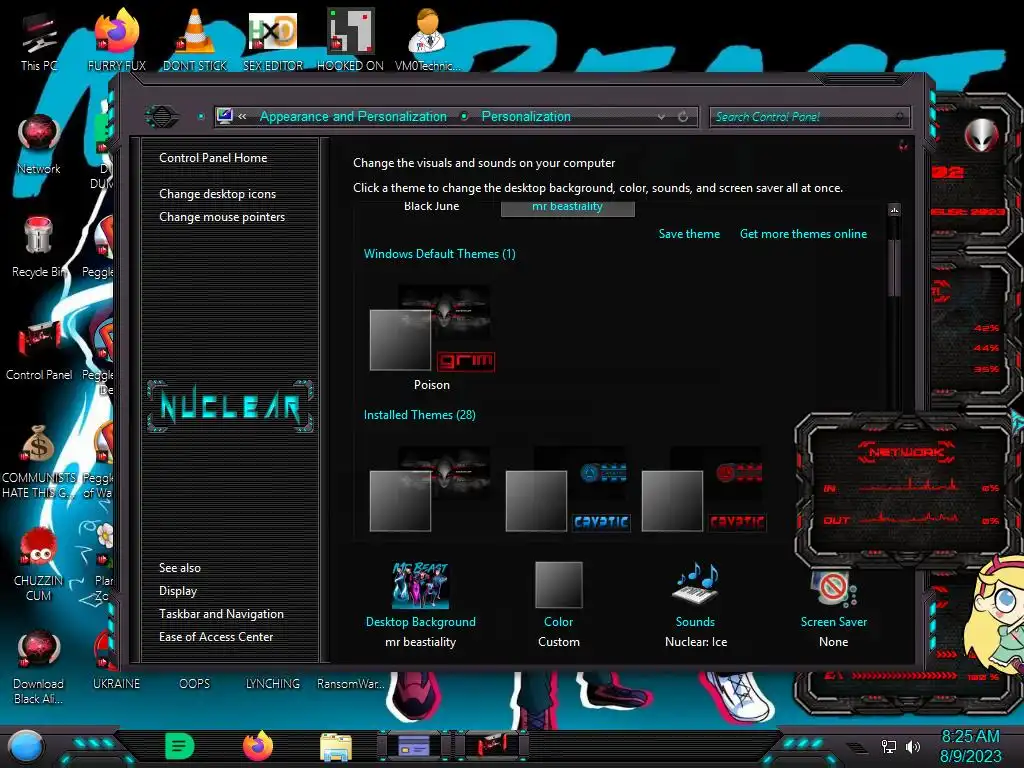1024x768 pixels.
Task: Refresh the Personalization page
Action: coord(683,117)
